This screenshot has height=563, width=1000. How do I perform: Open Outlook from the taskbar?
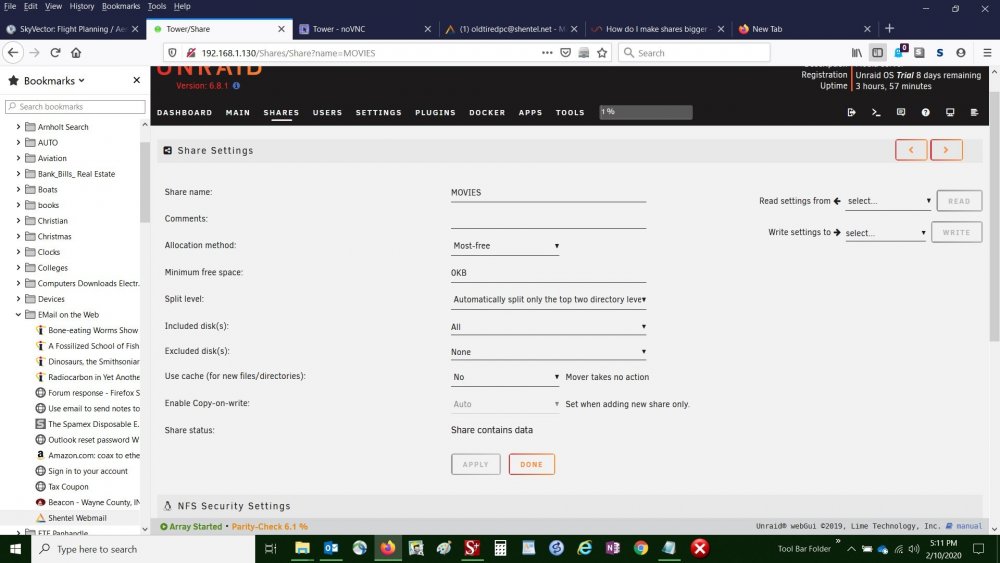point(331,548)
